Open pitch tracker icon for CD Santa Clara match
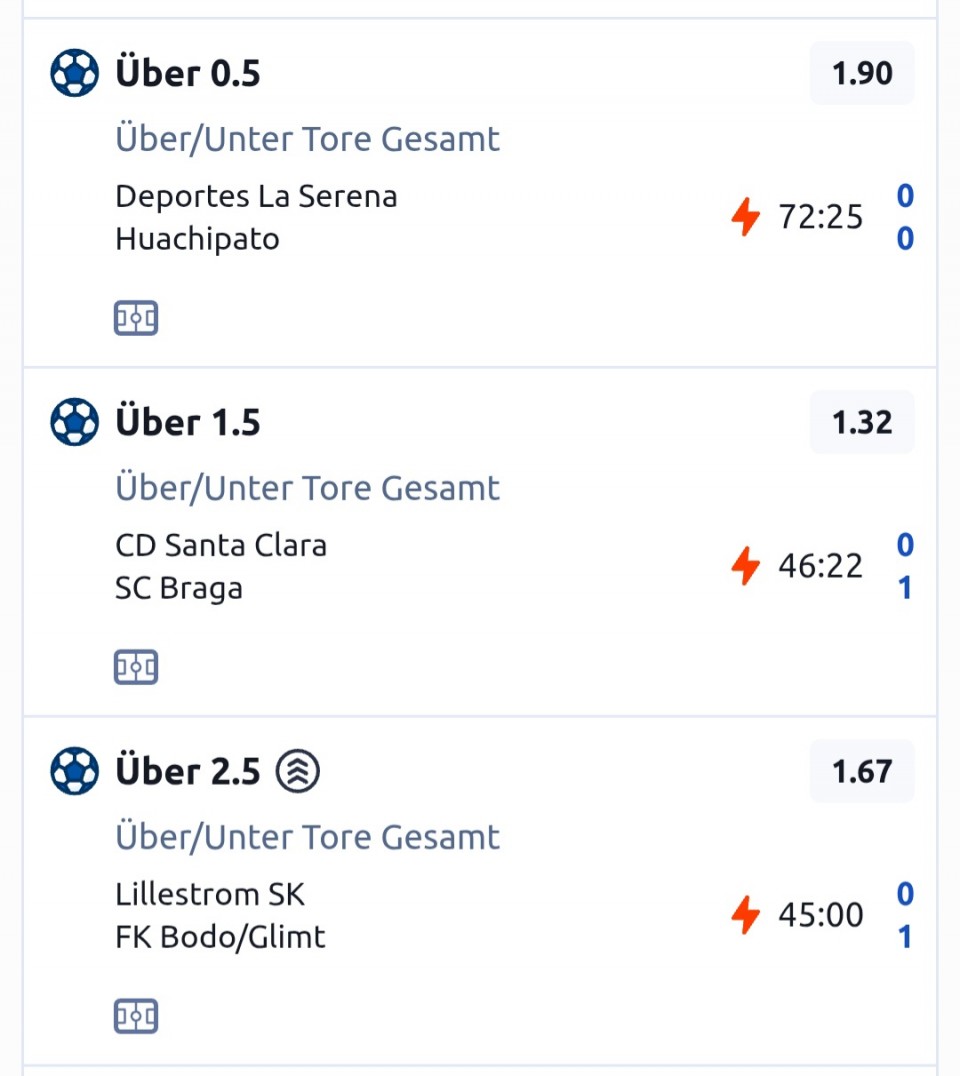The width and height of the screenshot is (960, 1076). [136, 668]
